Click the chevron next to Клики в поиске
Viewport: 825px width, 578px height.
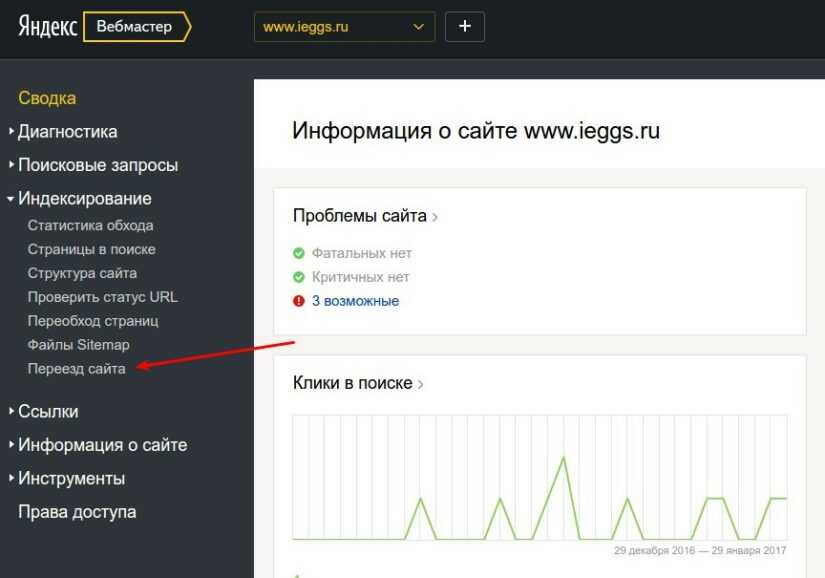coord(420,384)
